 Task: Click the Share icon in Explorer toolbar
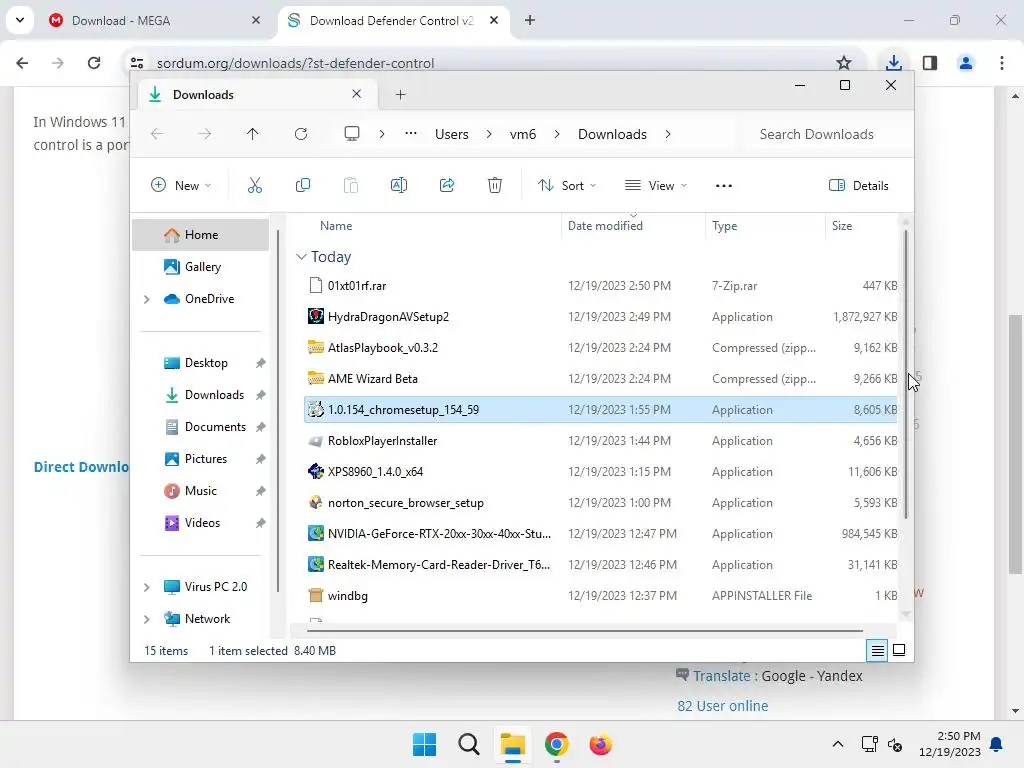click(x=447, y=185)
